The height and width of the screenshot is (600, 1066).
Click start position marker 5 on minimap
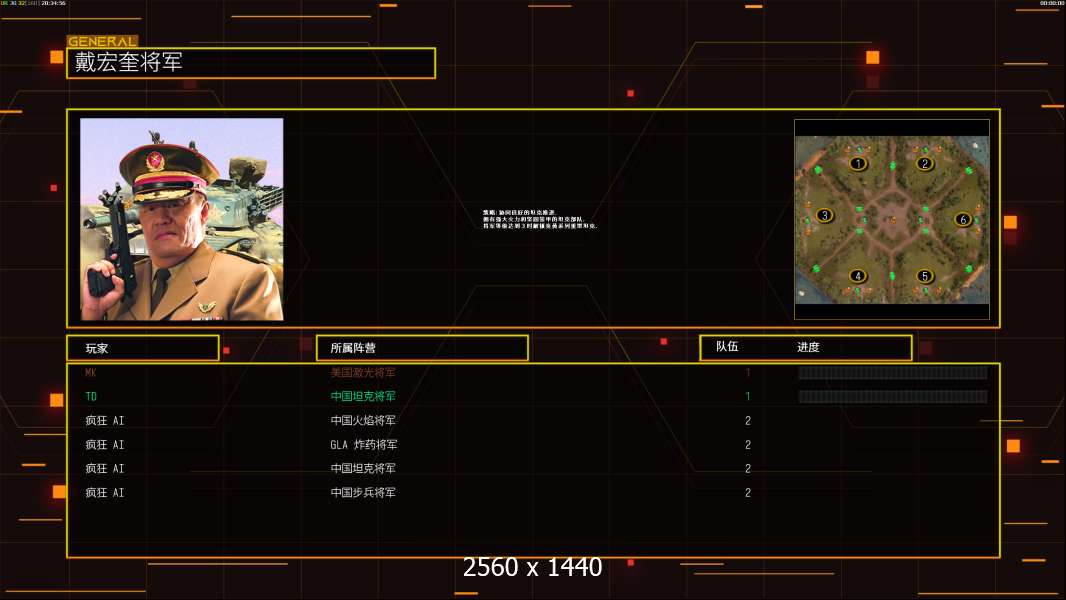(924, 276)
